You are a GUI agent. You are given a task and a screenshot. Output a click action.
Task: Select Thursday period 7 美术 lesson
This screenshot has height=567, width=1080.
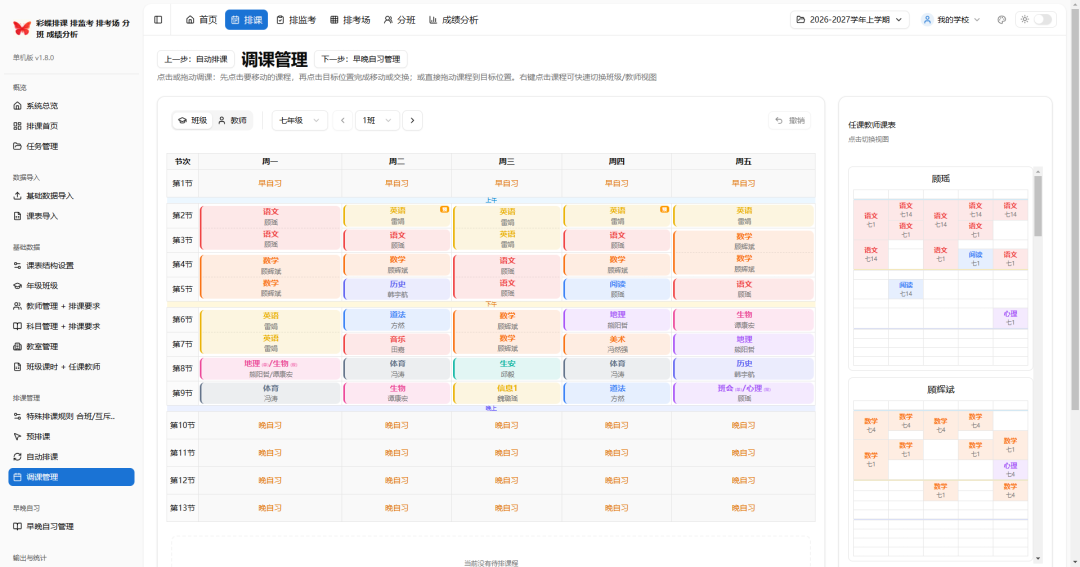(x=617, y=344)
